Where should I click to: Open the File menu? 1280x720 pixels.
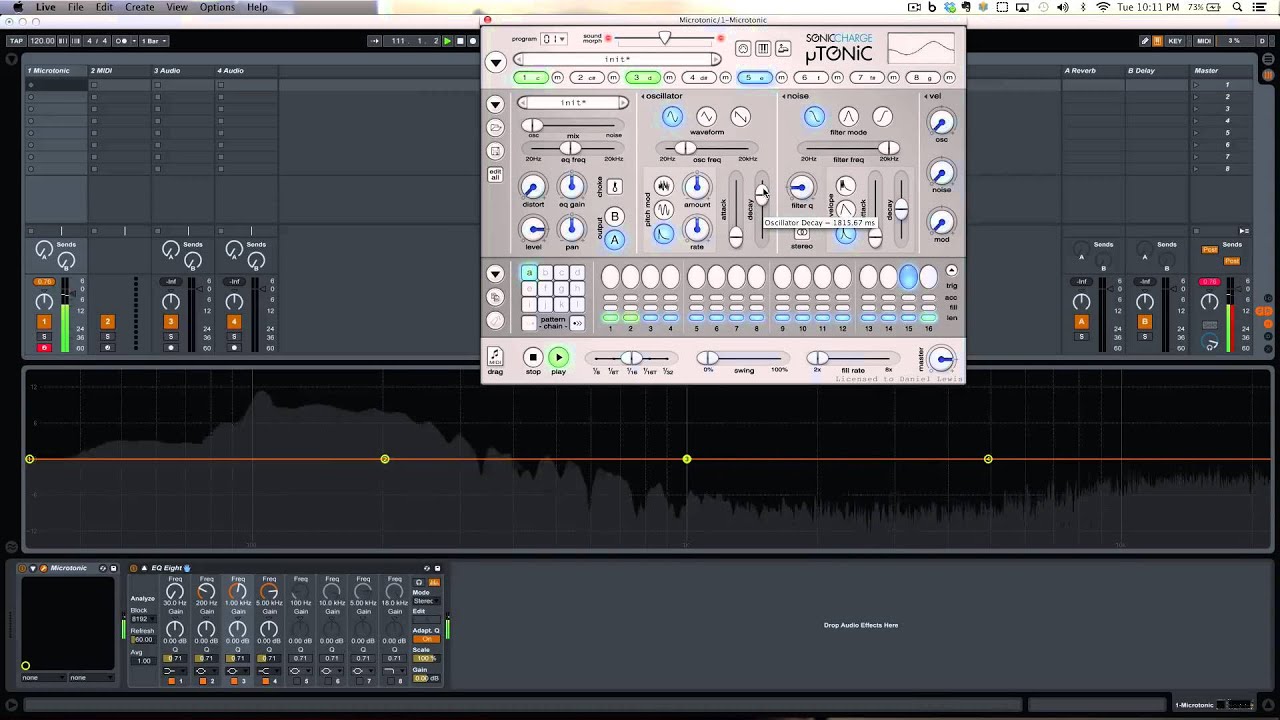pos(76,7)
